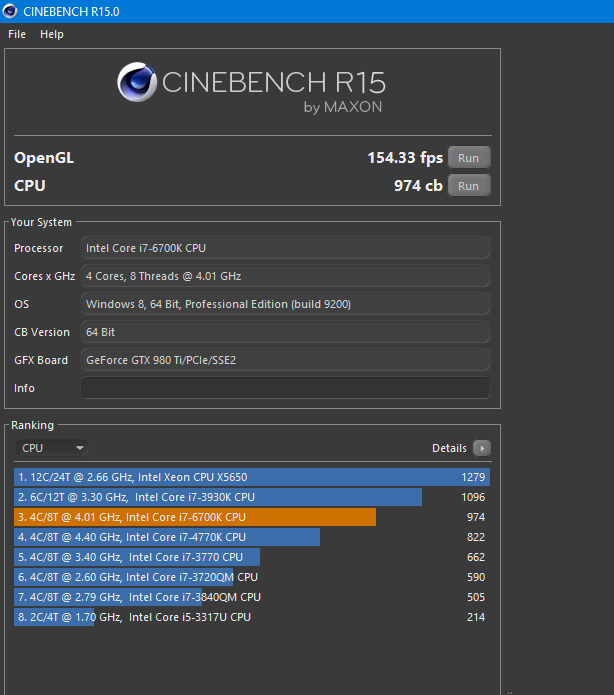Click the OpenGL label
614x695 pixels.
pyautogui.click(x=44, y=158)
